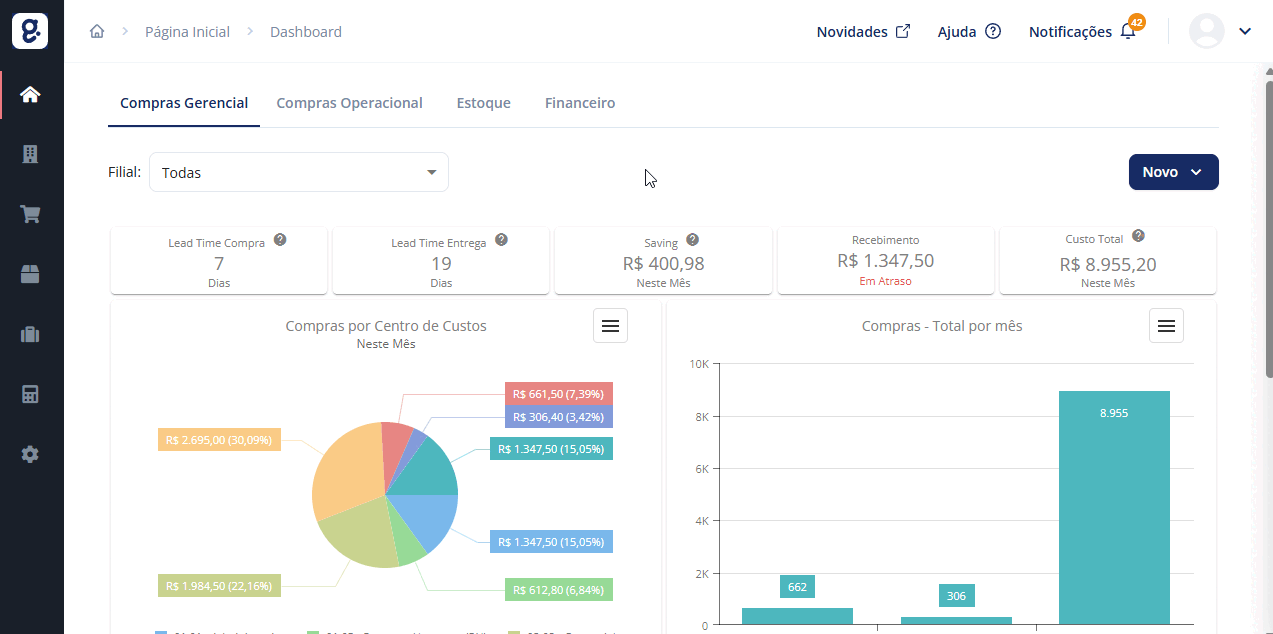Open the Novo dropdown button
The height and width of the screenshot is (634, 1273).
(x=1173, y=172)
